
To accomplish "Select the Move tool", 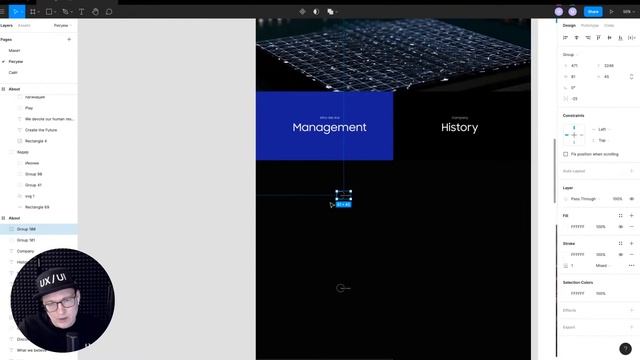I will click(x=16, y=11).
